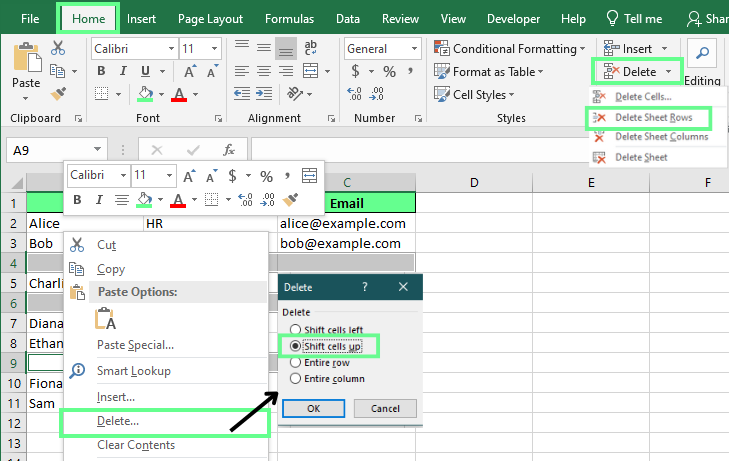The image size is (729, 461).
Task: Toggle Bold in the mini toolbar
Action: pos(77,200)
